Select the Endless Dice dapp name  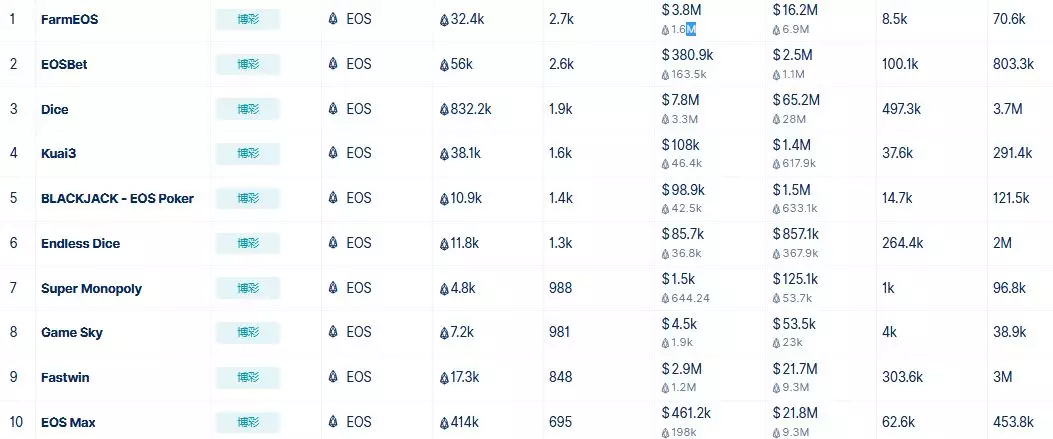[x=81, y=243]
